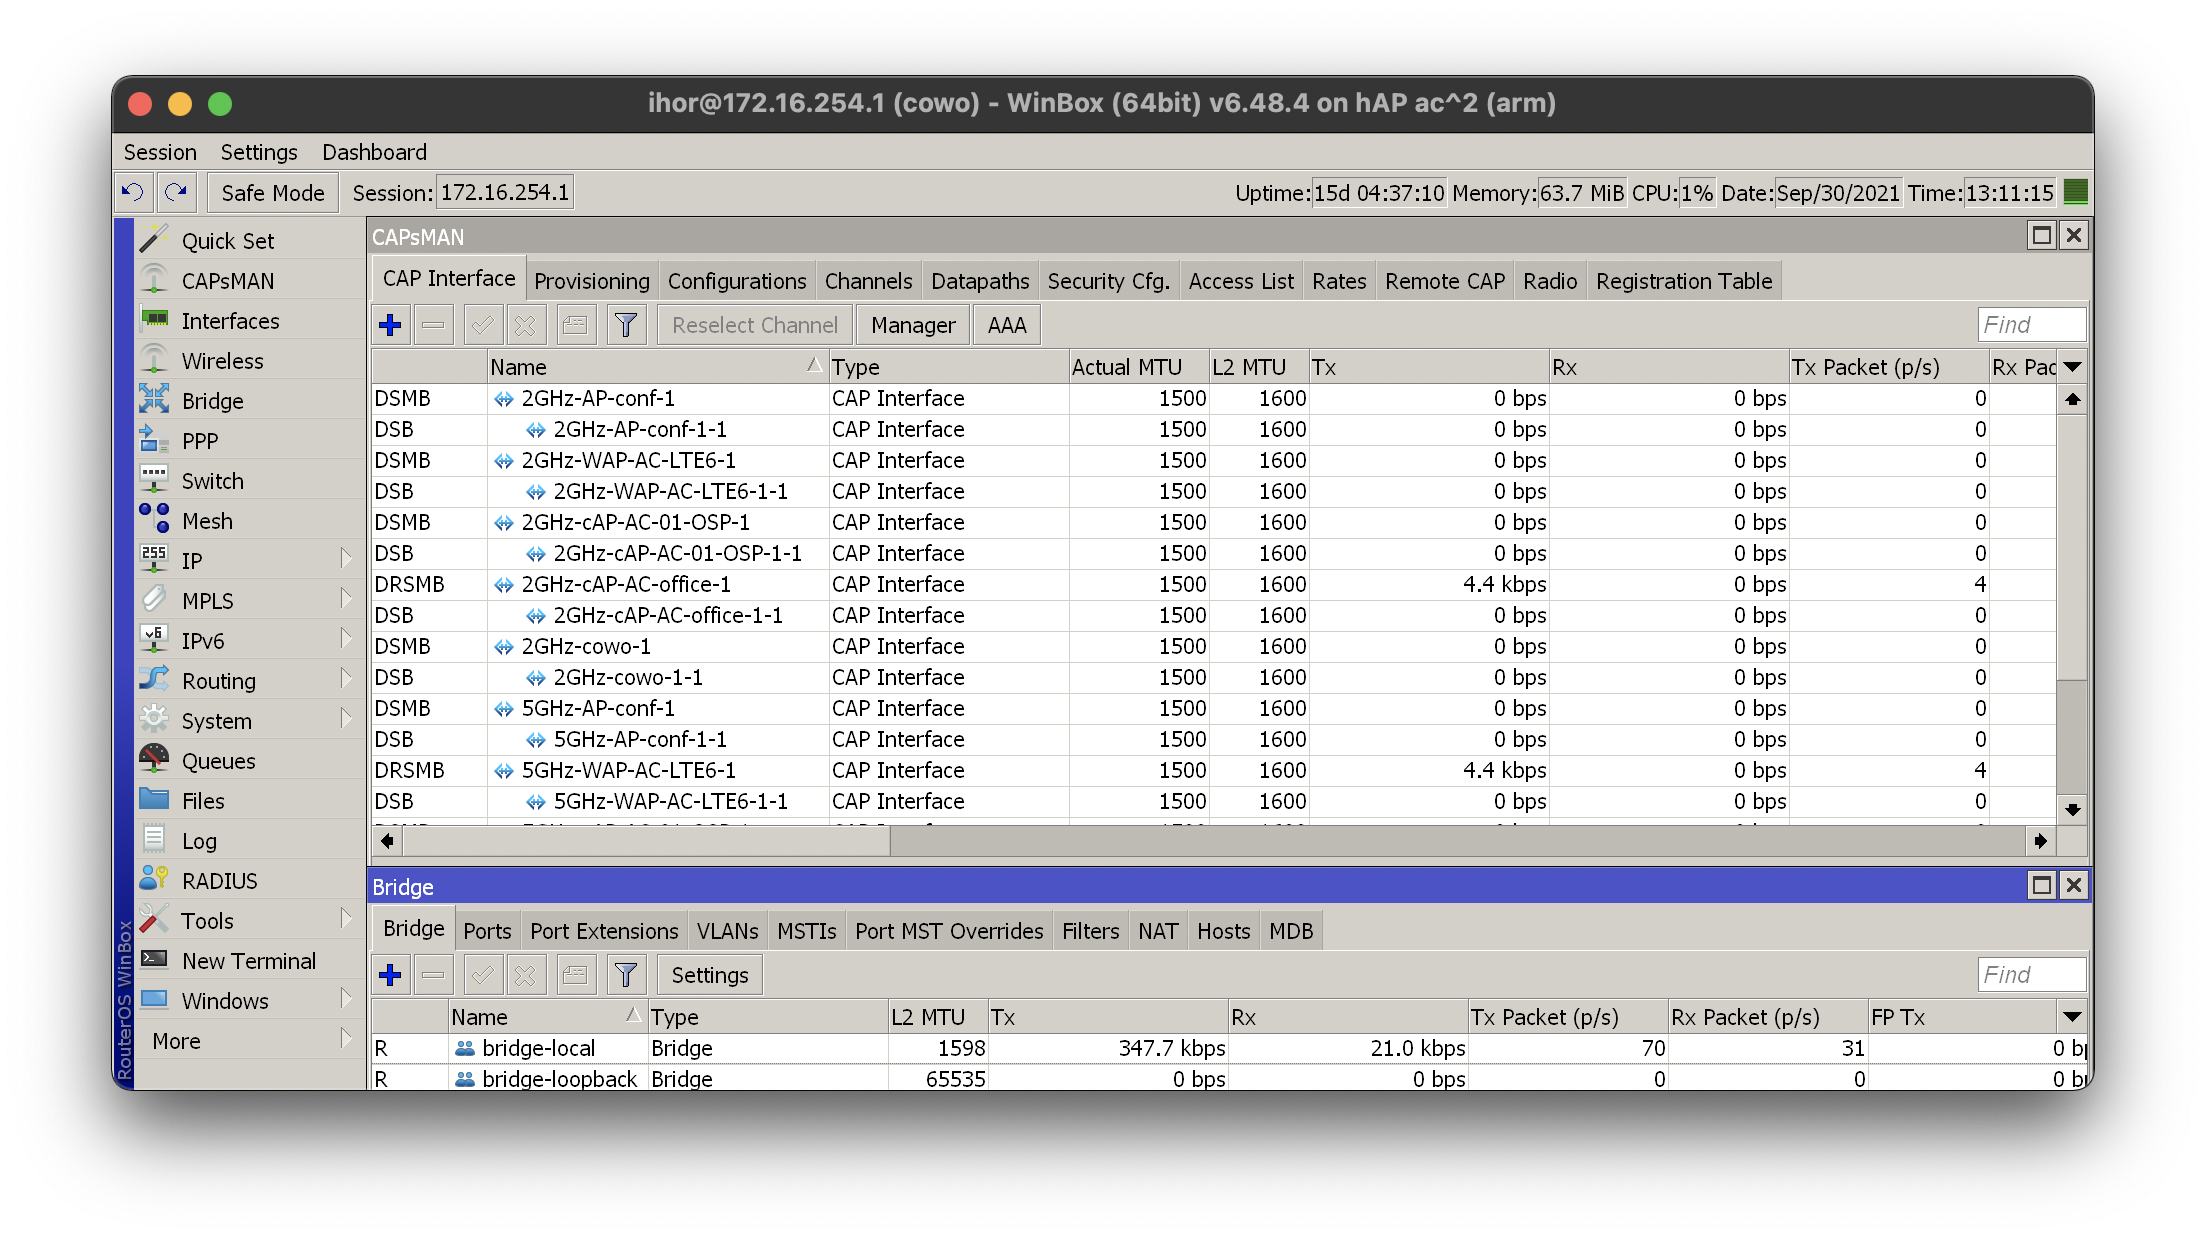2206x1238 pixels.
Task: Open comment icon in CAPsMAN toolbar
Action: [575, 325]
